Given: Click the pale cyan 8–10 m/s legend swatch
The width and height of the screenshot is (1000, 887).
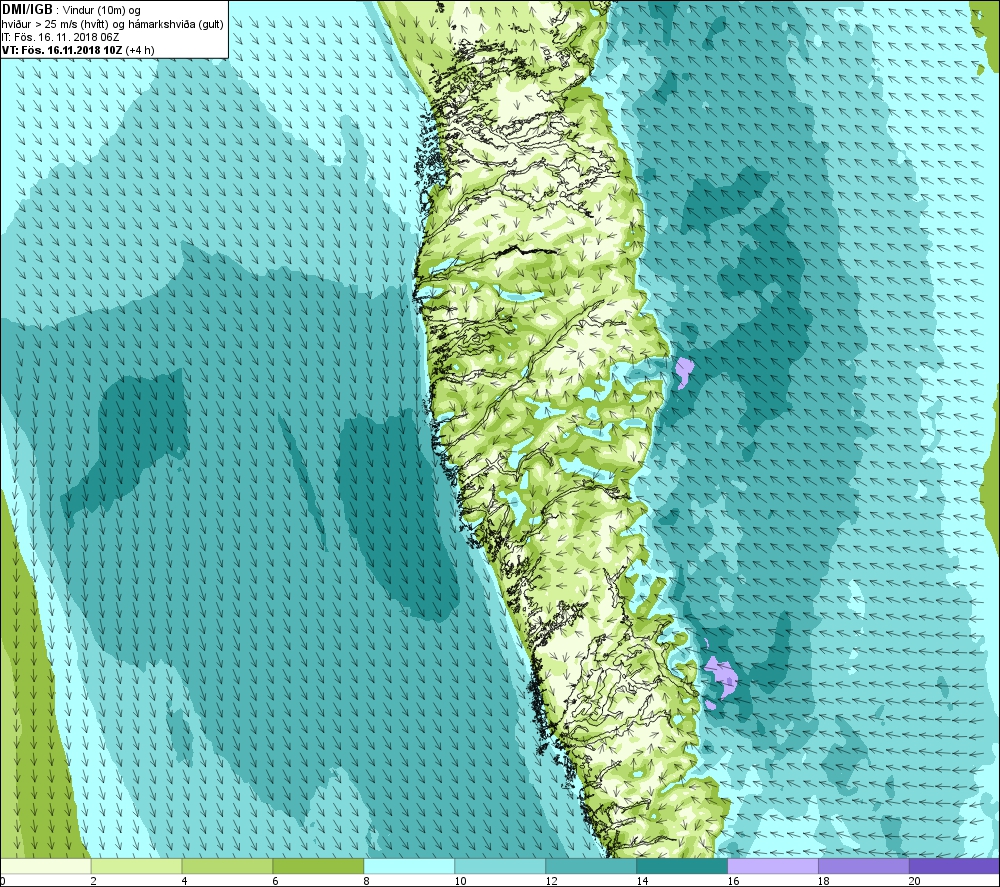Looking at the screenshot, I should click(409, 866).
